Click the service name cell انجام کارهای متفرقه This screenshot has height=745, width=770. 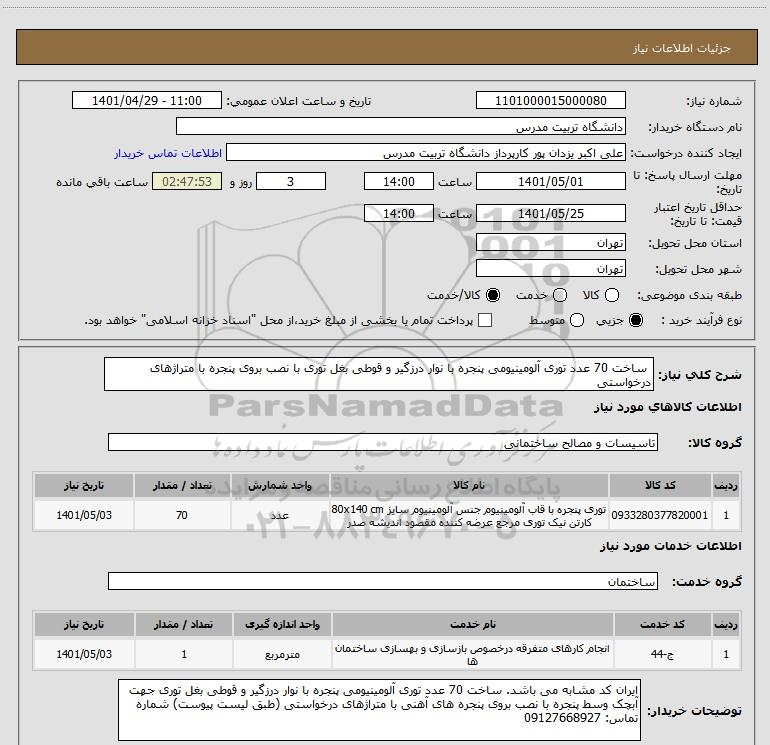(x=472, y=654)
